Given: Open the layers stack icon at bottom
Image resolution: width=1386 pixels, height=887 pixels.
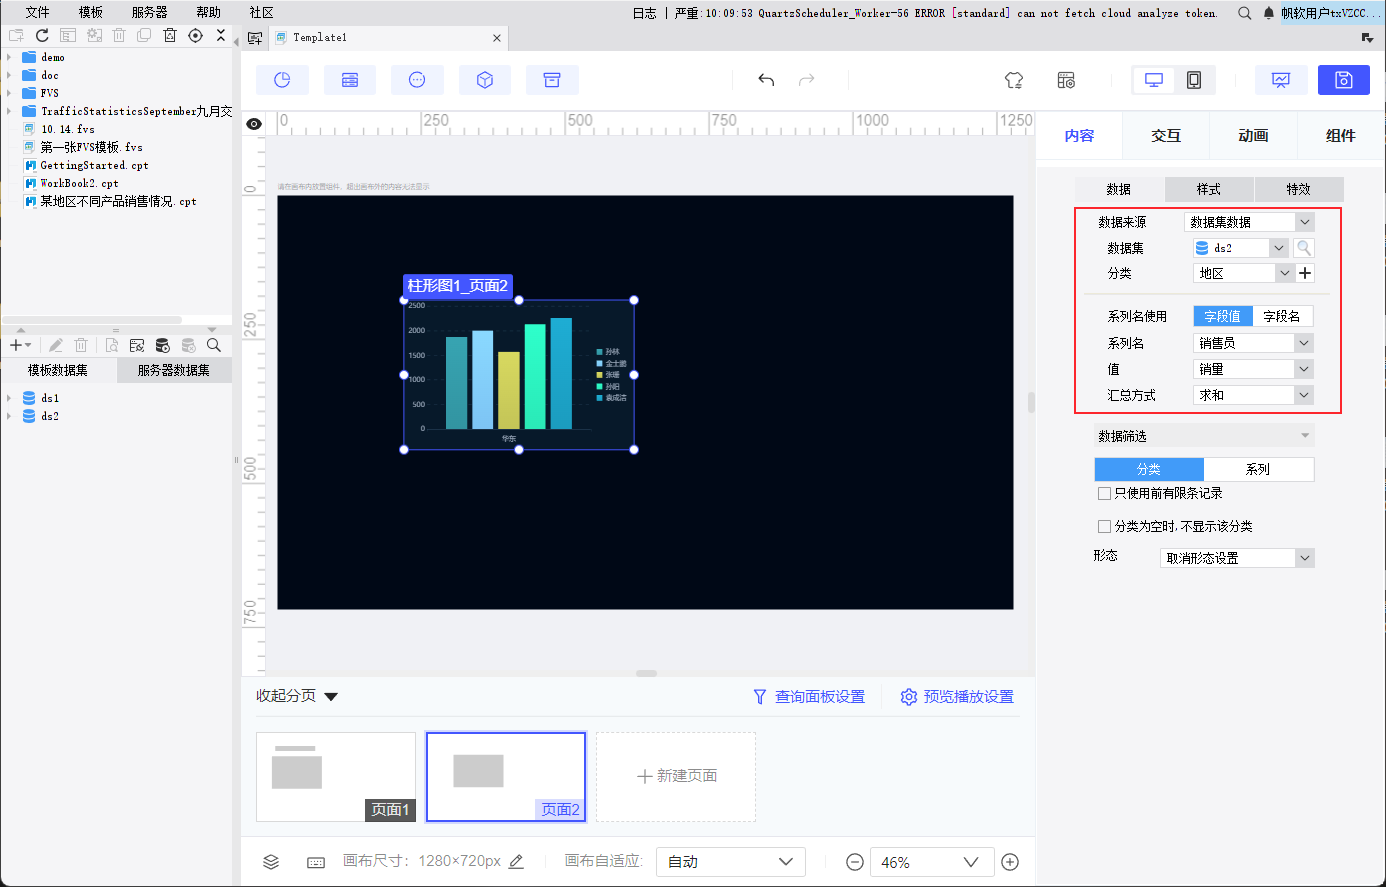Looking at the screenshot, I should coord(271,862).
